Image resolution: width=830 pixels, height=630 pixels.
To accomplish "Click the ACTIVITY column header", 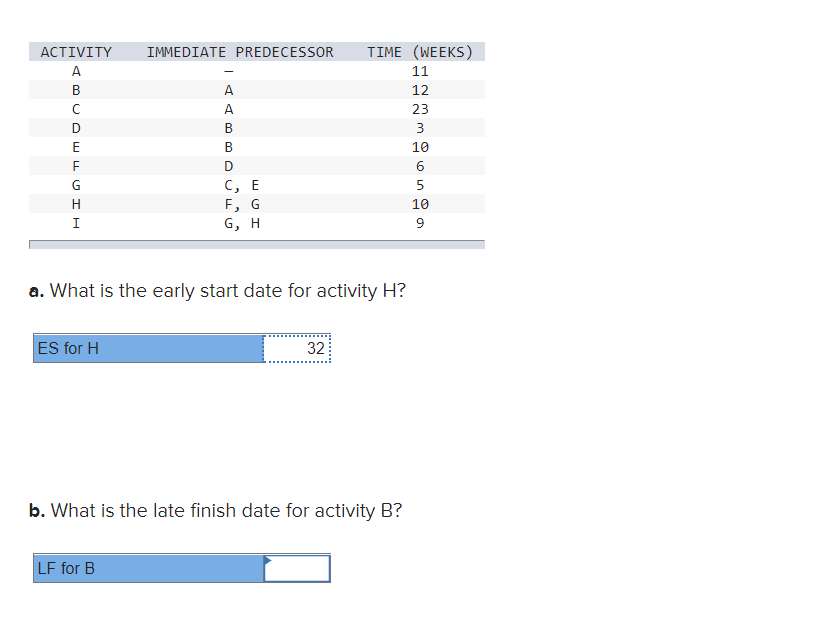I will click(x=77, y=52).
